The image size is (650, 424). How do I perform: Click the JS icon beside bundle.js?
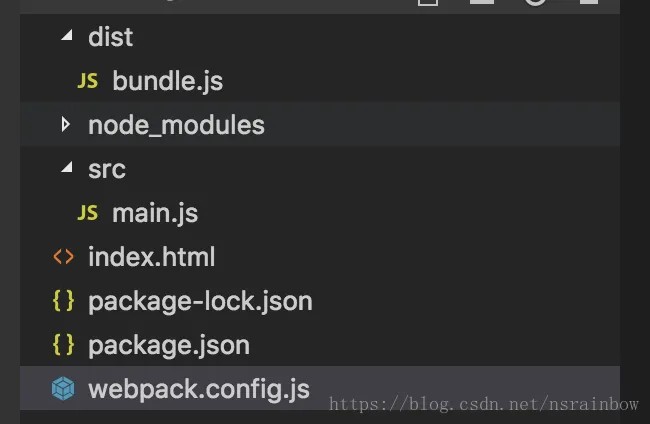point(88,81)
